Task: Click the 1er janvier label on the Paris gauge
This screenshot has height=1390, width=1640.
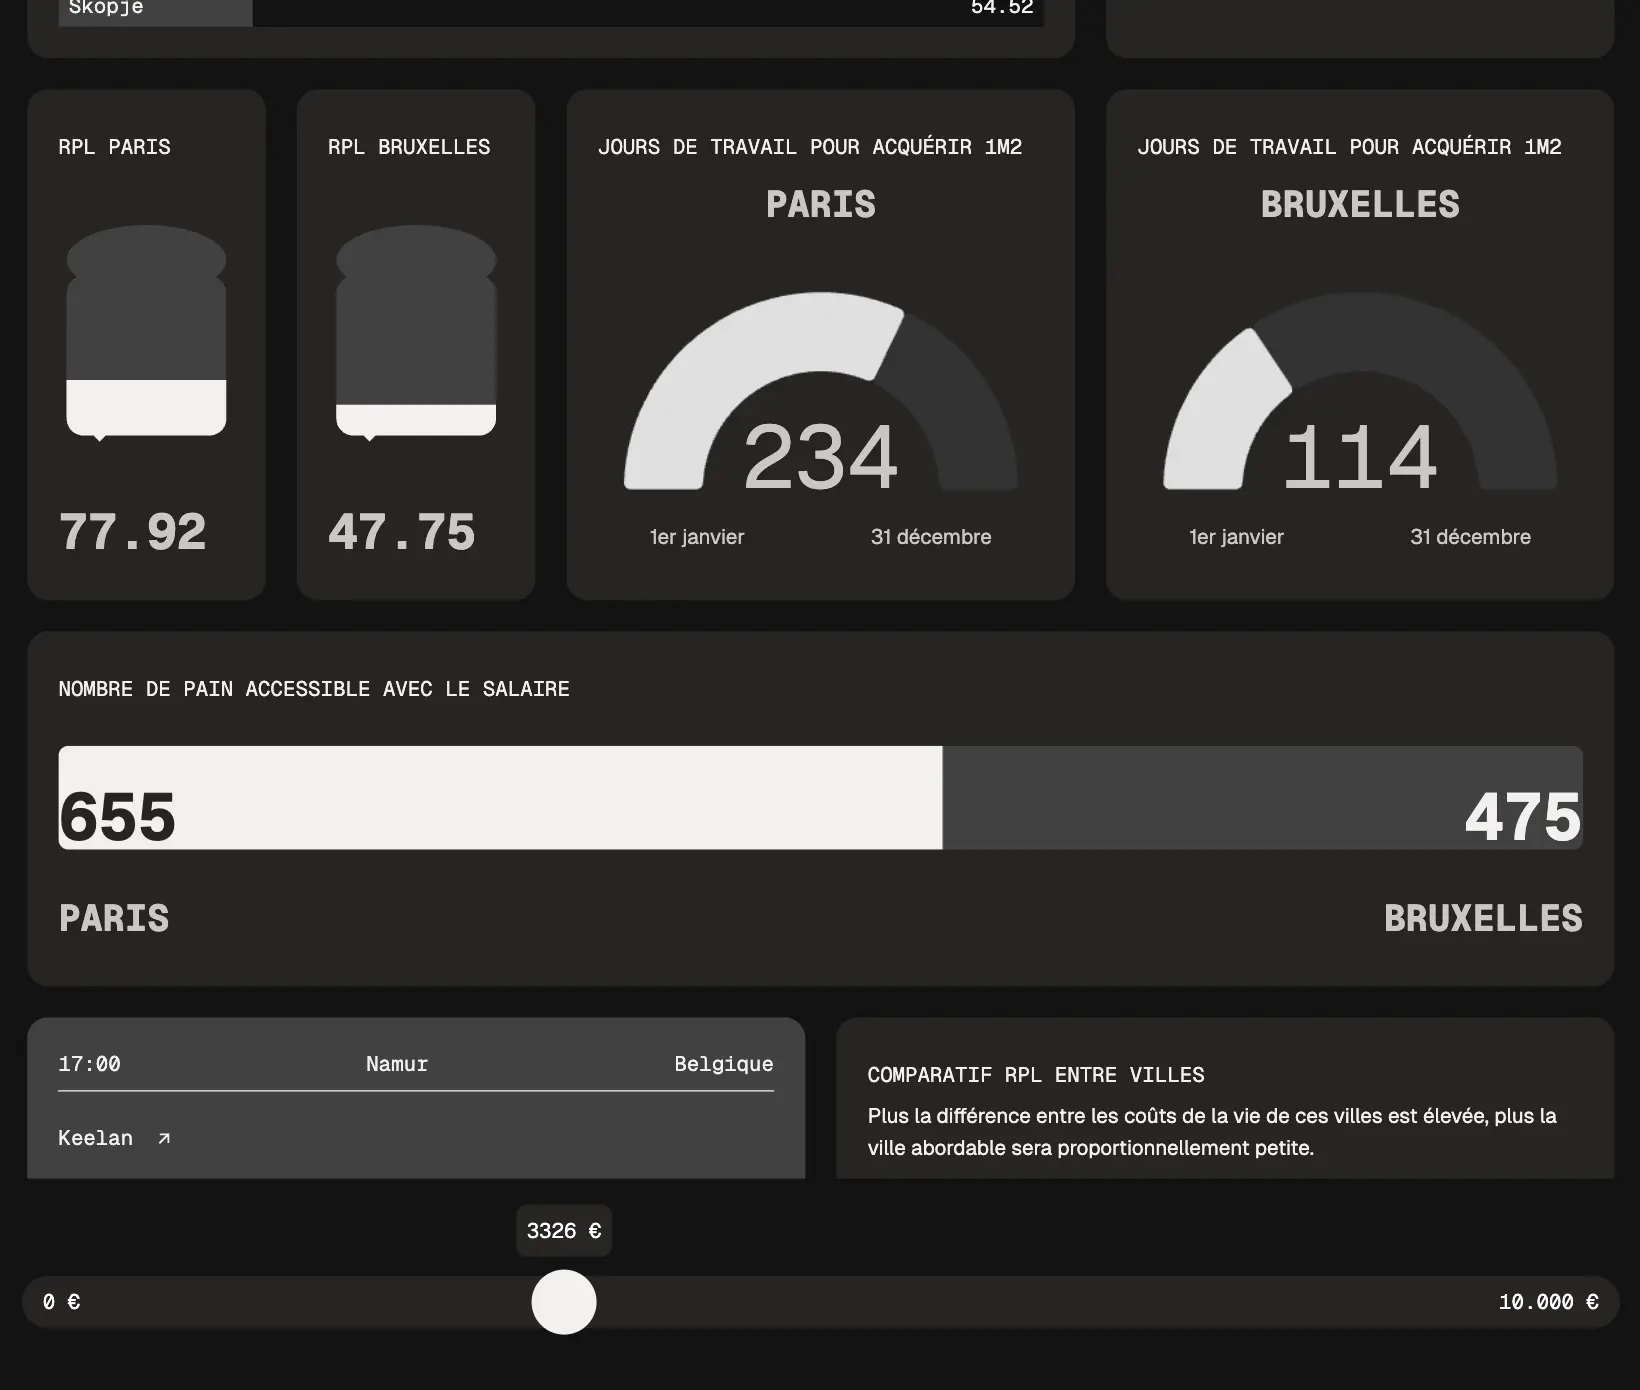Action: pyautogui.click(x=696, y=537)
